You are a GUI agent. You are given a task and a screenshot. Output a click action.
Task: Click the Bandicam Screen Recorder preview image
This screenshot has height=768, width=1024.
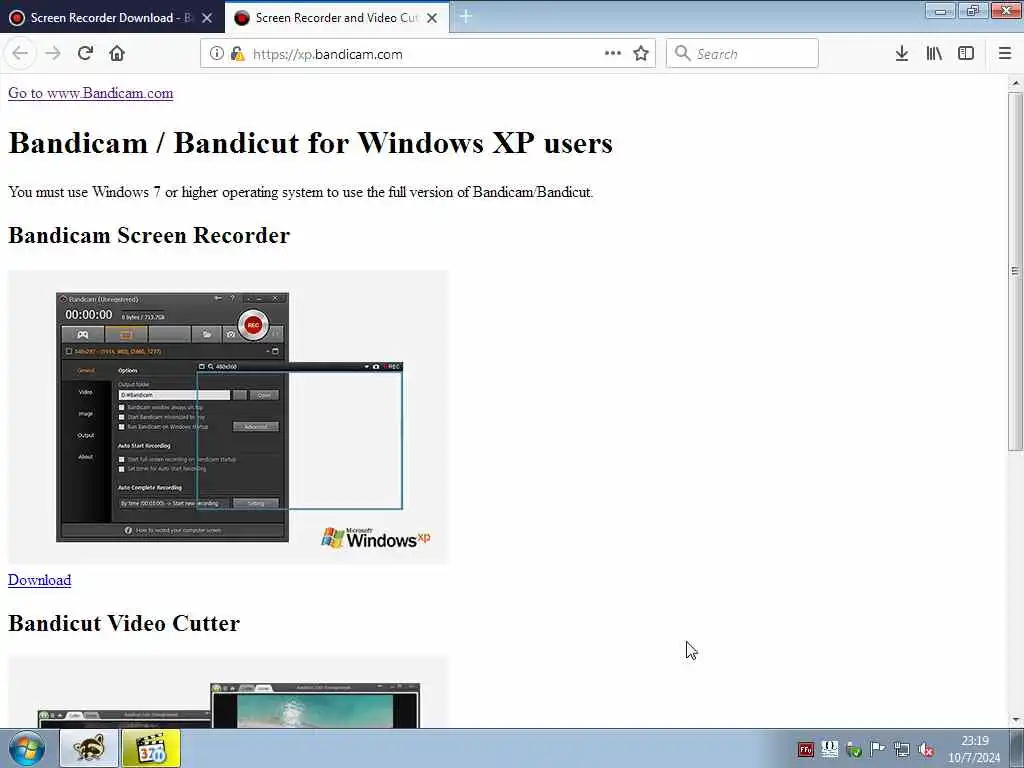228,417
